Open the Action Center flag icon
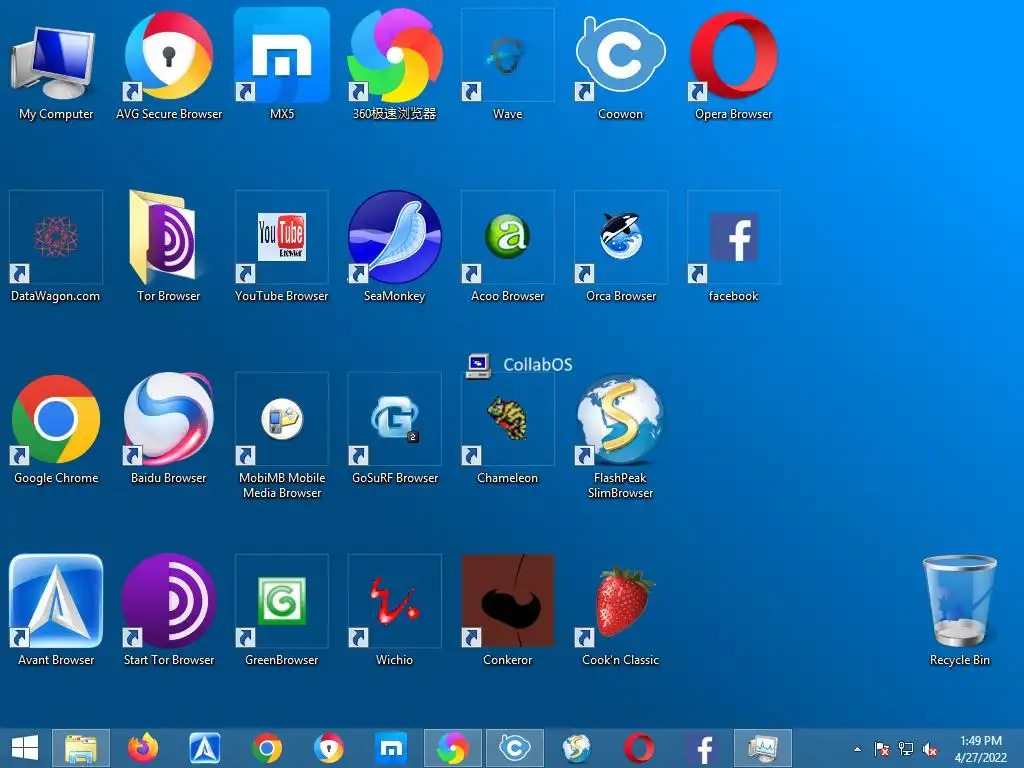This screenshot has height=768, width=1024. (881, 748)
